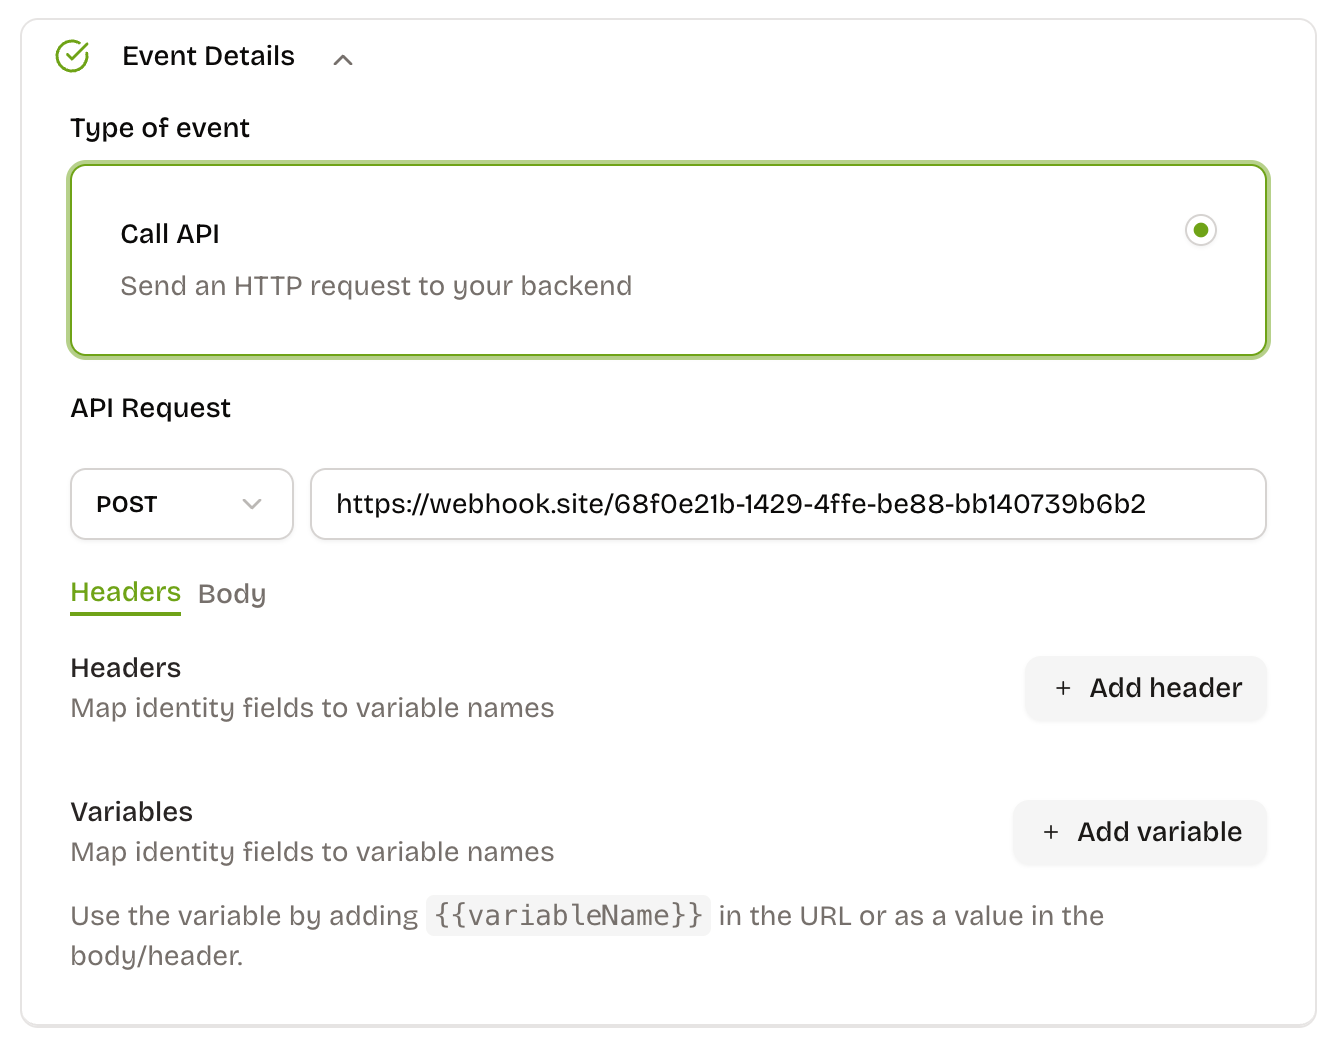
Task: Switch to the Body tab
Action: (232, 594)
